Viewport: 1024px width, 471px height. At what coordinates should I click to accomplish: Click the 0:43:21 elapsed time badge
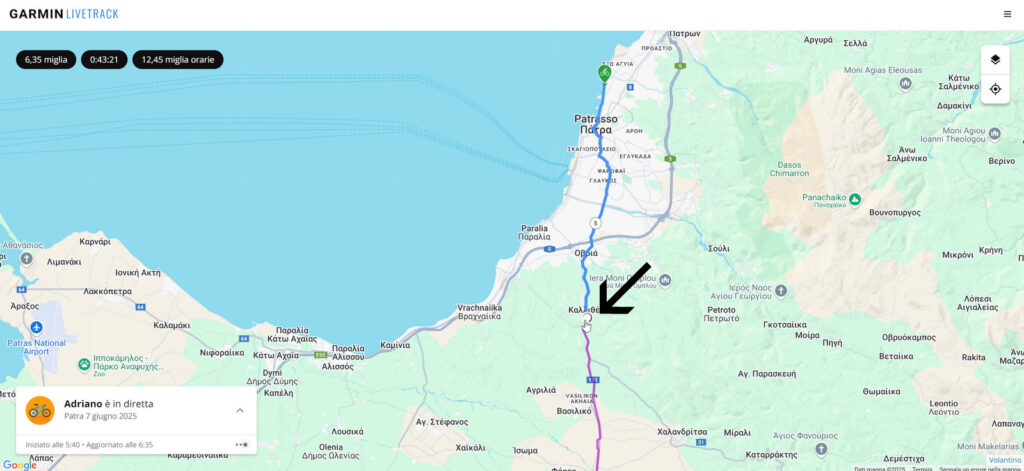pos(104,59)
